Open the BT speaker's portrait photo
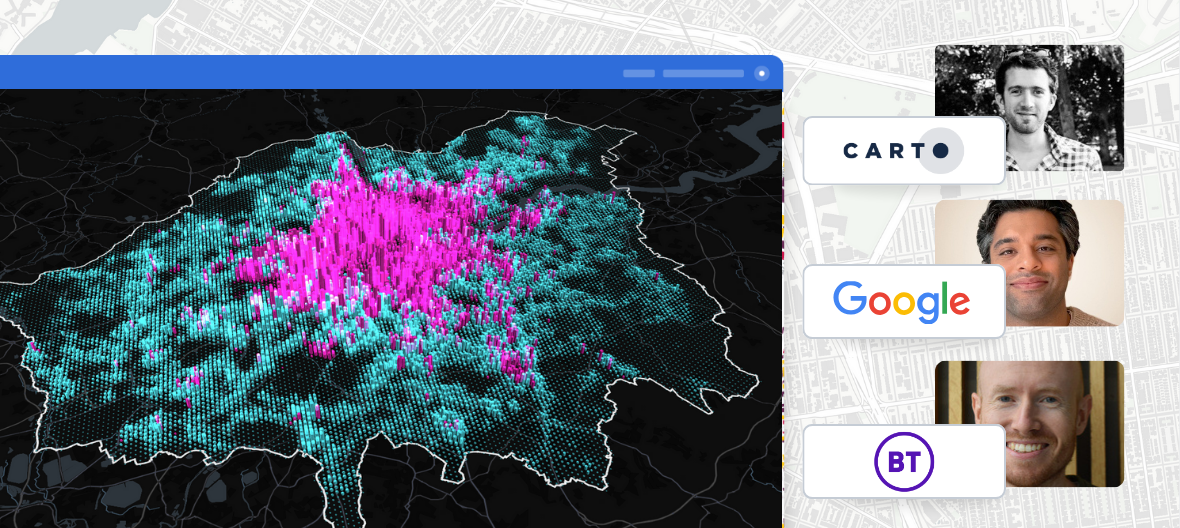 (1029, 423)
